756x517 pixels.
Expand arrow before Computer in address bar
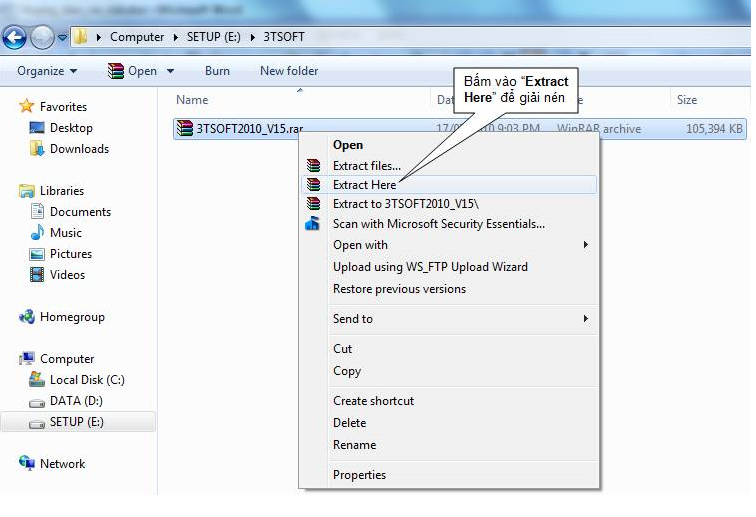[x=98, y=37]
